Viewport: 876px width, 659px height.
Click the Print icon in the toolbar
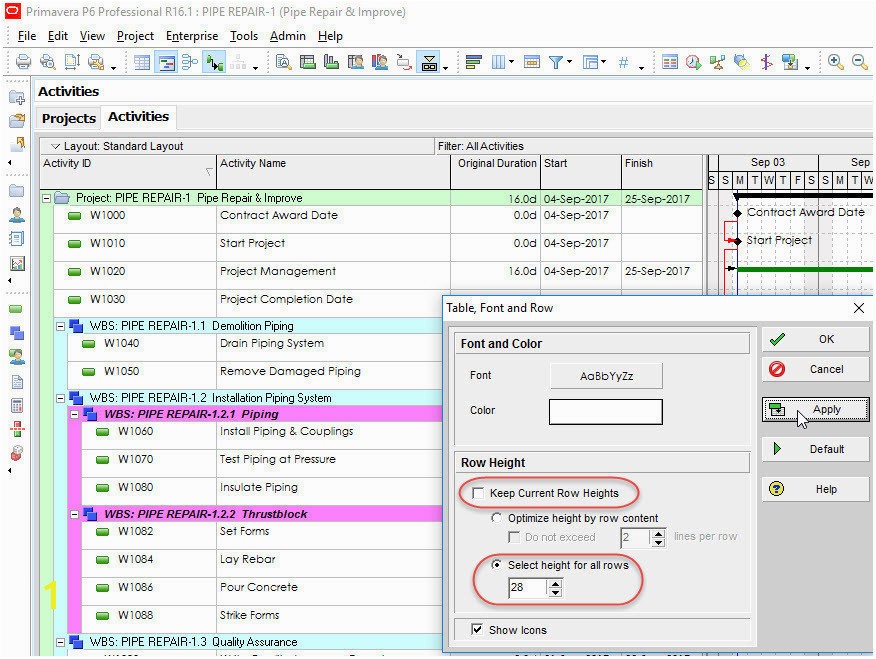(23, 61)
